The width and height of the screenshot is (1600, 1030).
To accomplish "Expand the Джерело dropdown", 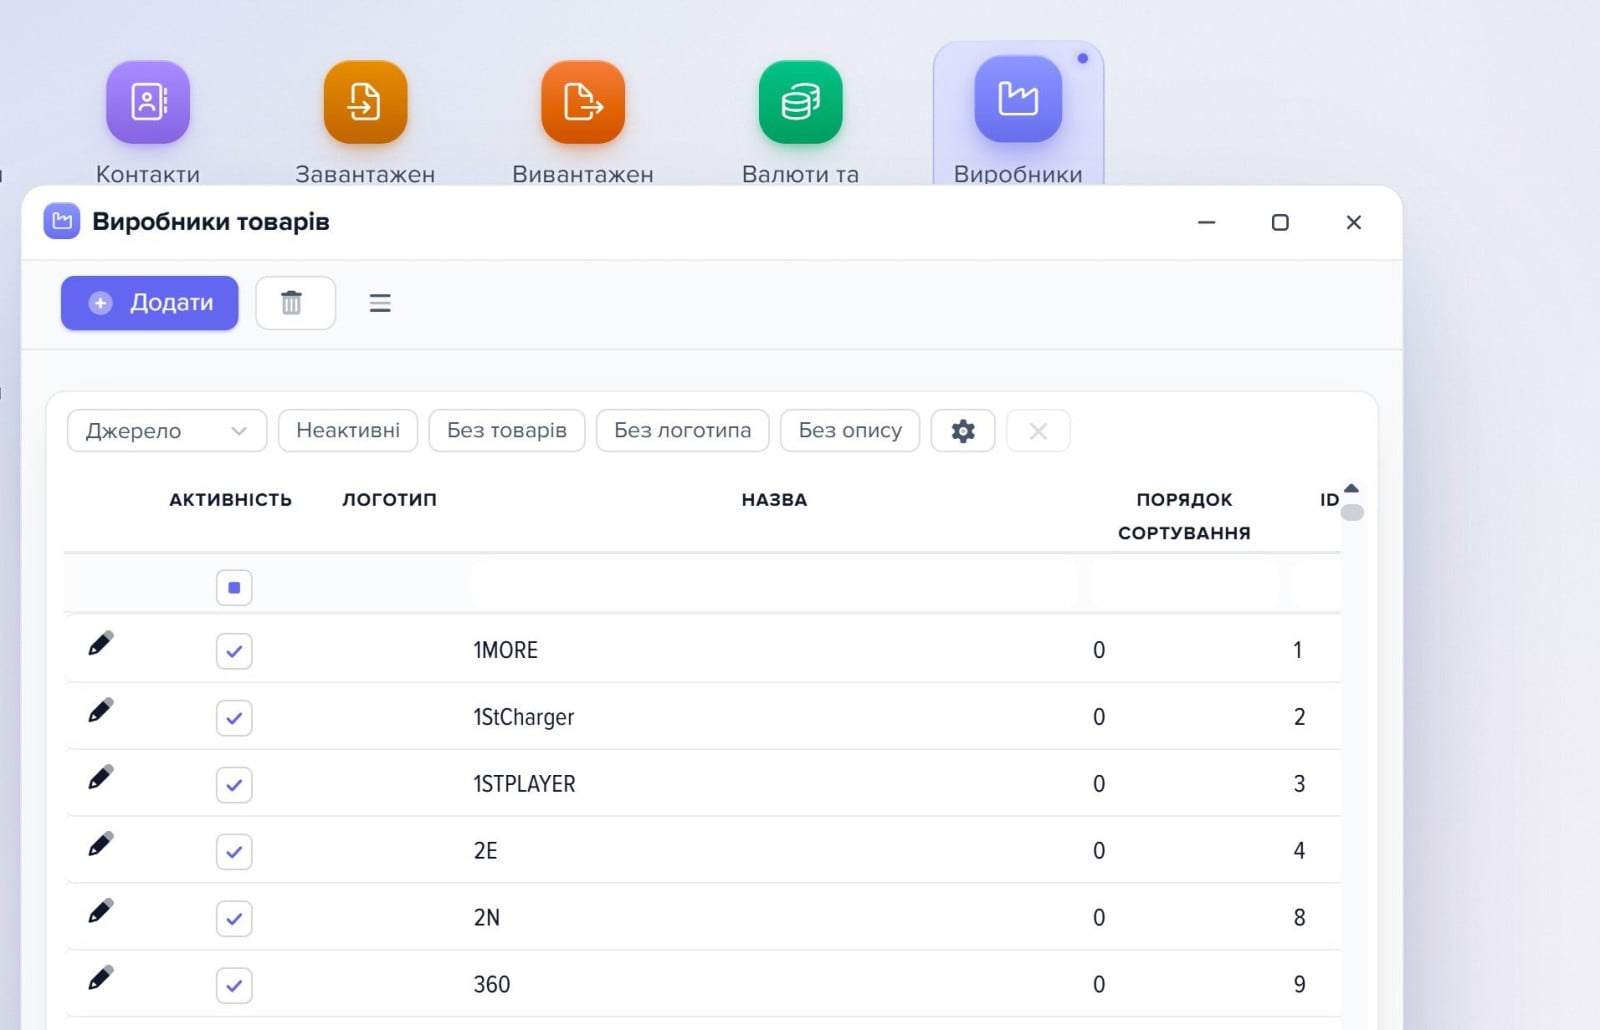I will coord(167,431).
